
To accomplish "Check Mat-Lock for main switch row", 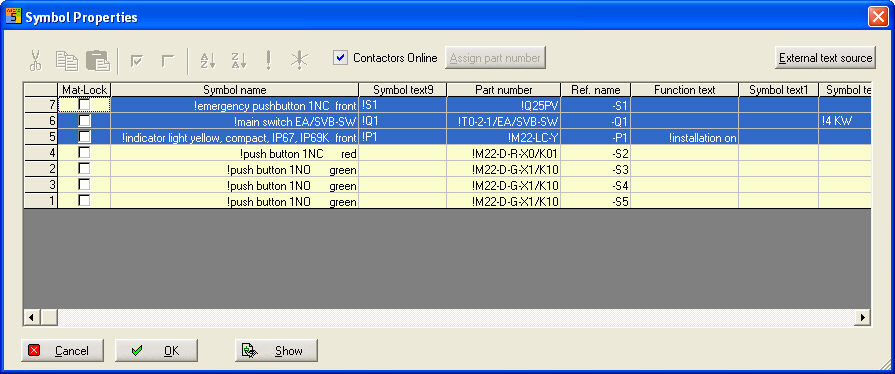I will click(84, 120).
